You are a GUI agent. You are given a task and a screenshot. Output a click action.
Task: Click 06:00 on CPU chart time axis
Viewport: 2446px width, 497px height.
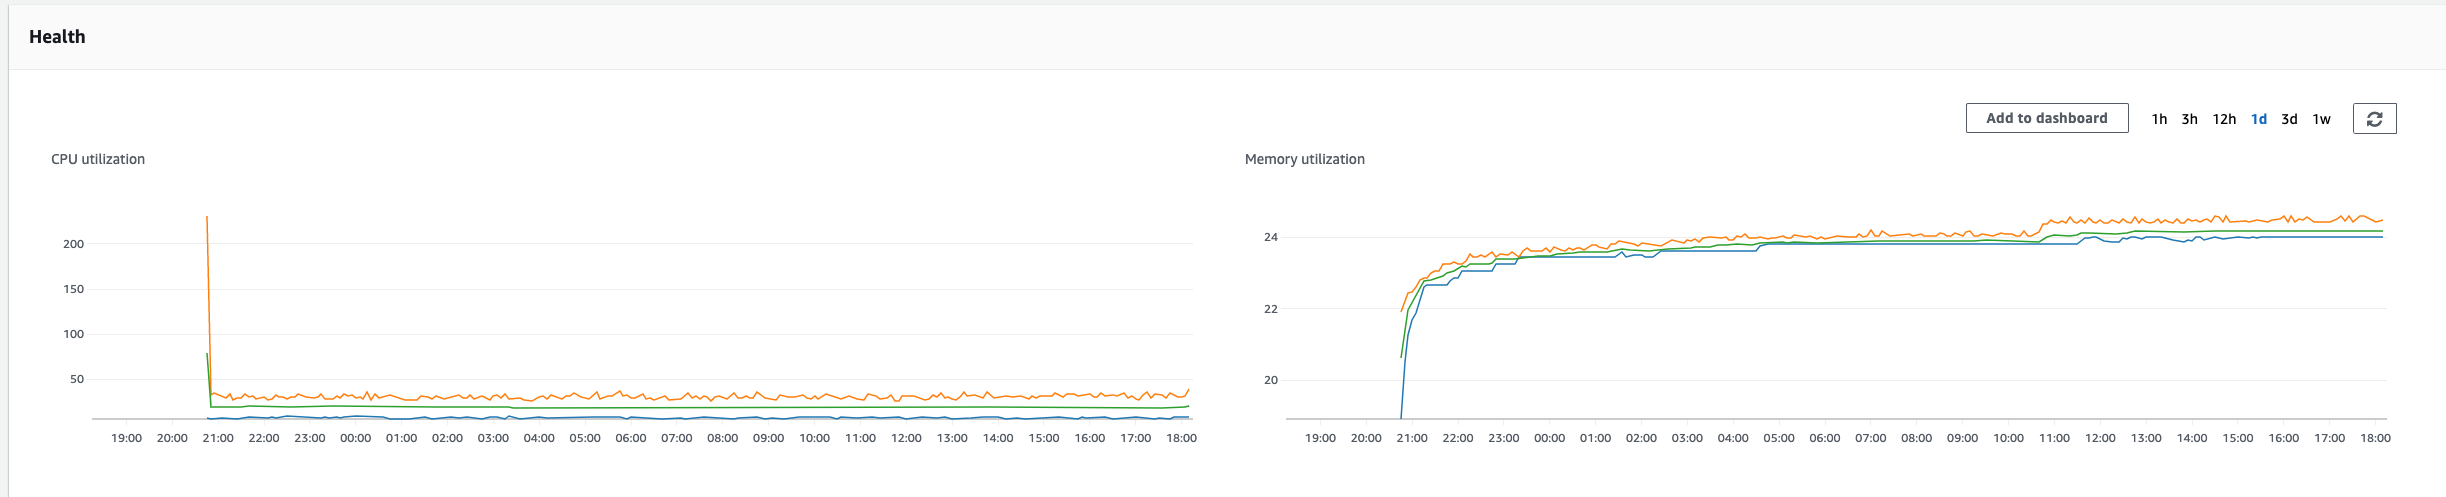(x=631, y=438)
